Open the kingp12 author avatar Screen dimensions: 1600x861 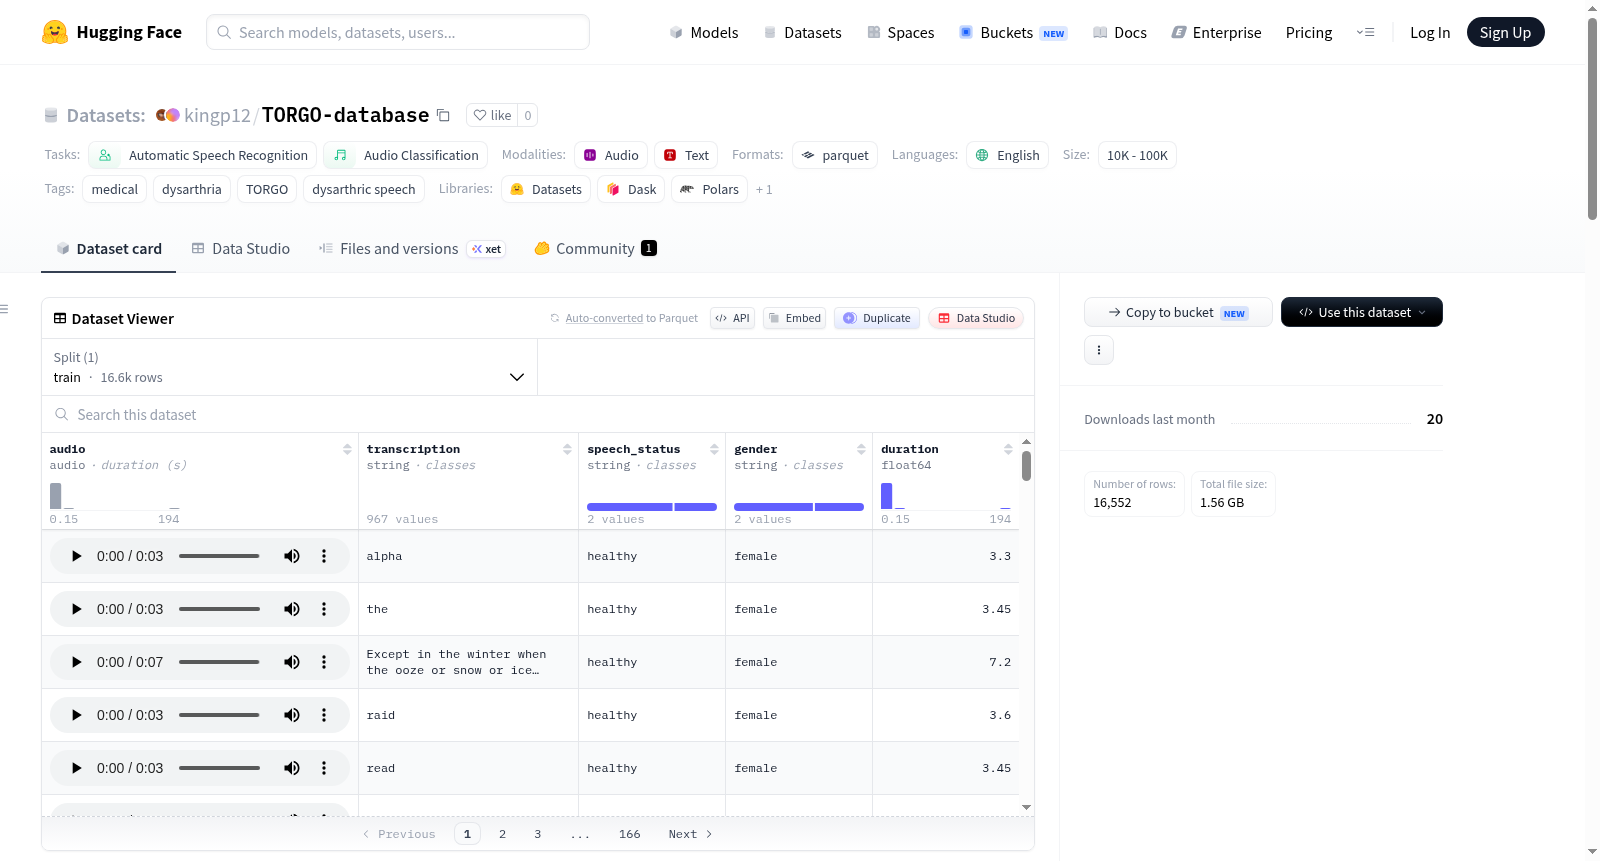point(167,115)
